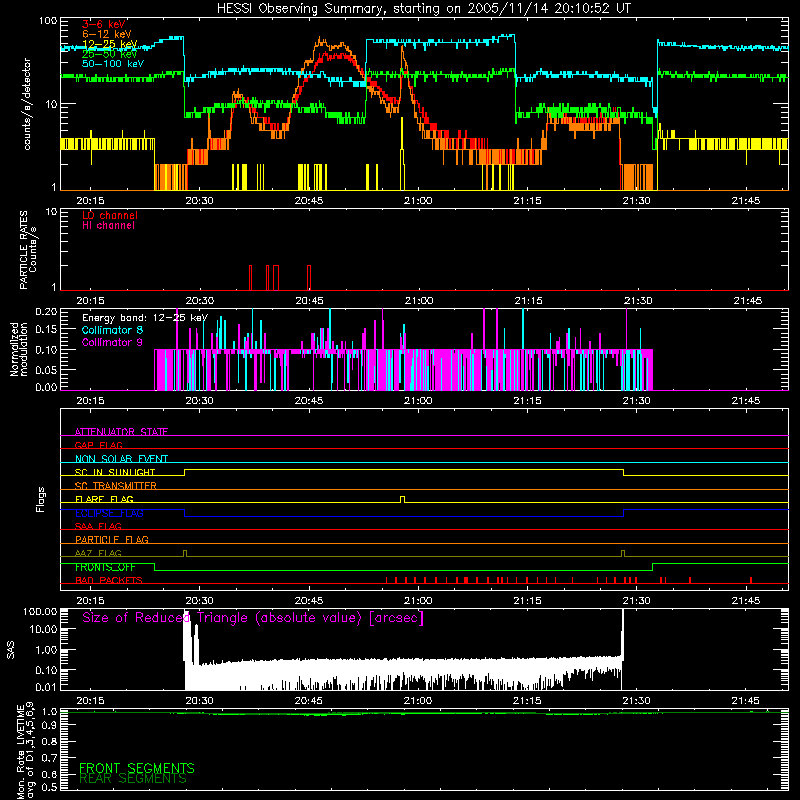The width and height of the screenshot is (800, 800).
Task: Pick the yellow 12-25 keV legend entry in the counts plot
Action: (x=110, y=44)
